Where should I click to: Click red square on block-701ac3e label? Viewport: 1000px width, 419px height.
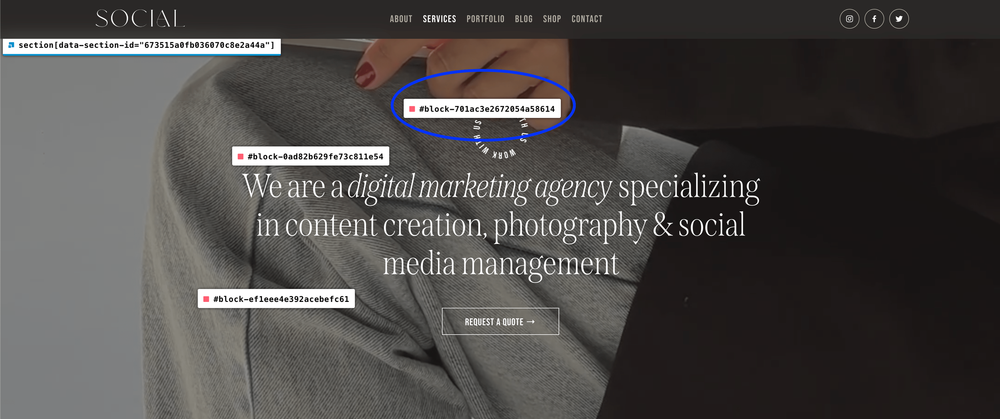point(412,109)
